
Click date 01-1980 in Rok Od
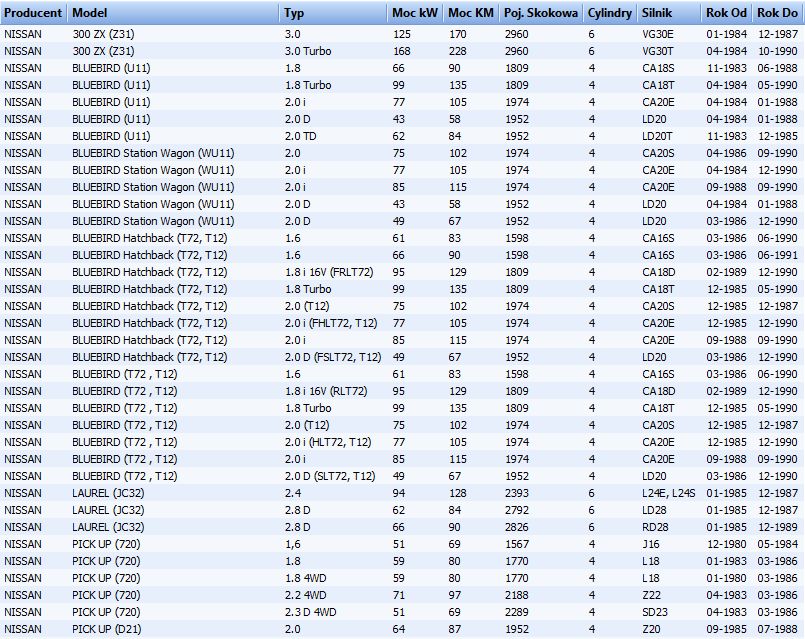(726, 578)
